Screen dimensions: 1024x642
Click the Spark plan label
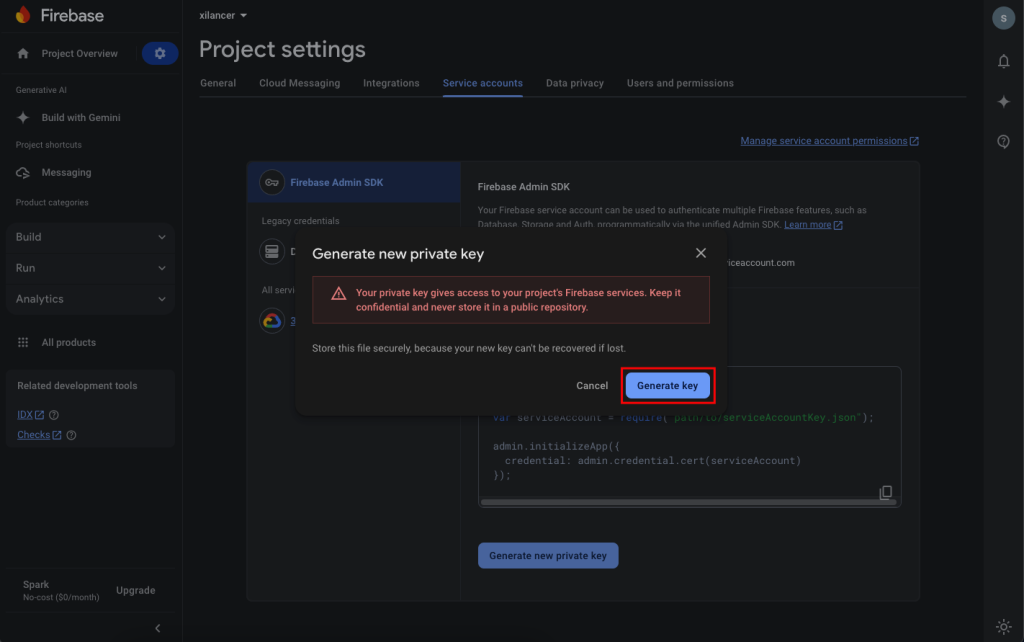point(36,585)
